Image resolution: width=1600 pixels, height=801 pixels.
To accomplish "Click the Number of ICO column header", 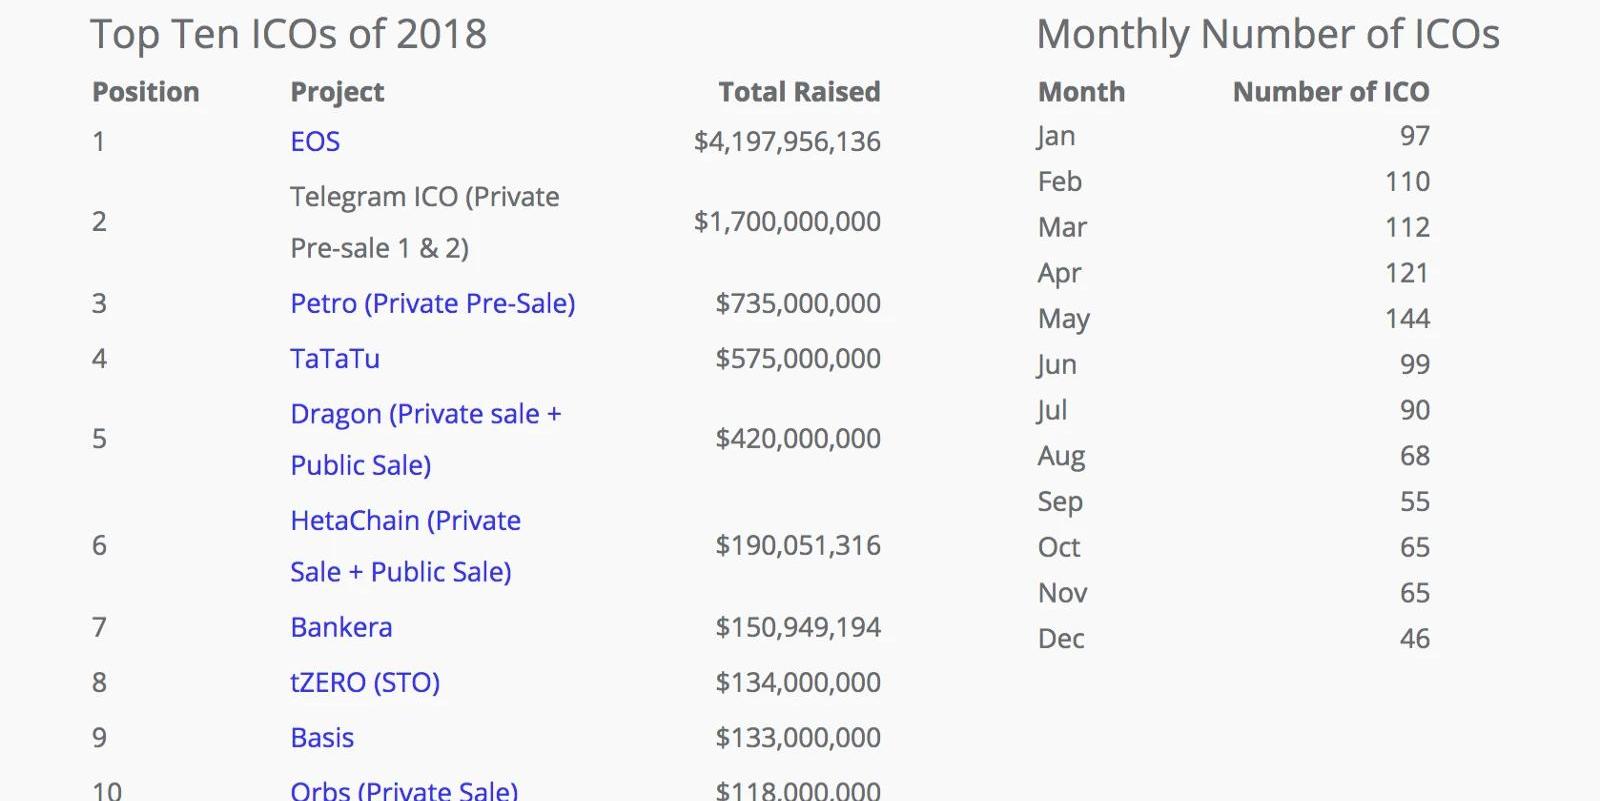I will tap(1330, 92).
